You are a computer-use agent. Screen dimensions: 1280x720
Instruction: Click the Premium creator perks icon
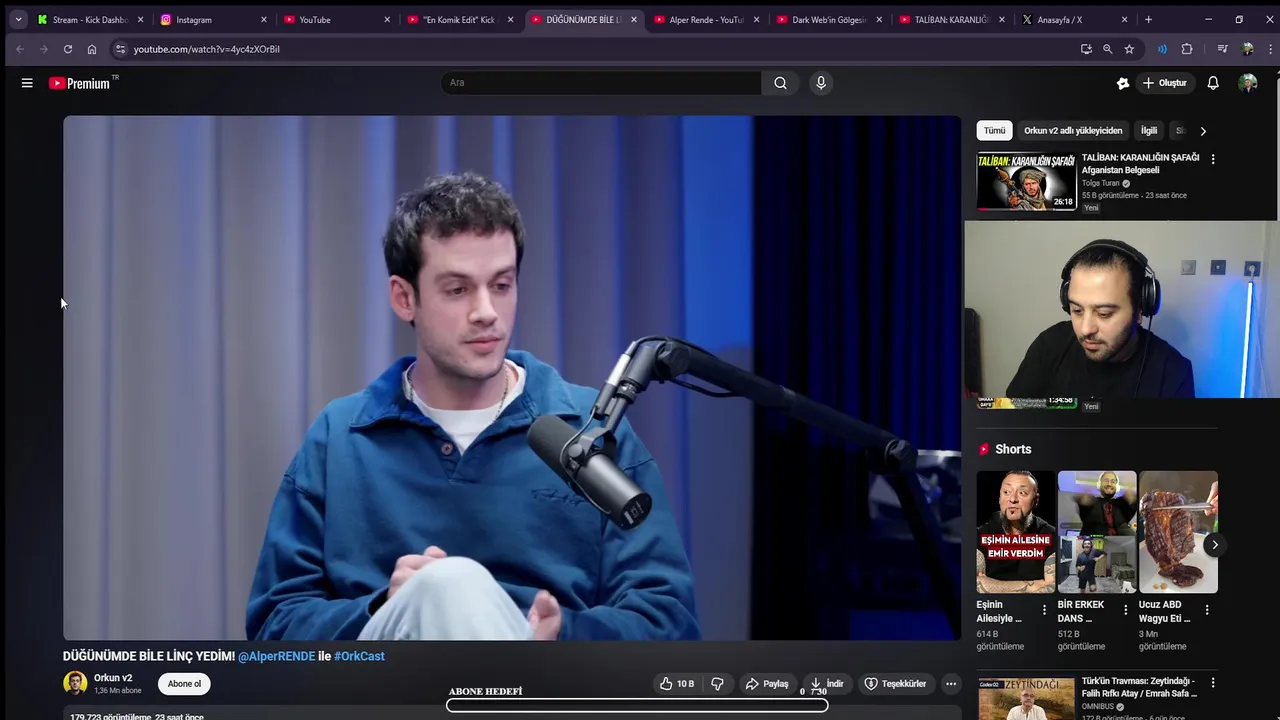[1123, 83]
